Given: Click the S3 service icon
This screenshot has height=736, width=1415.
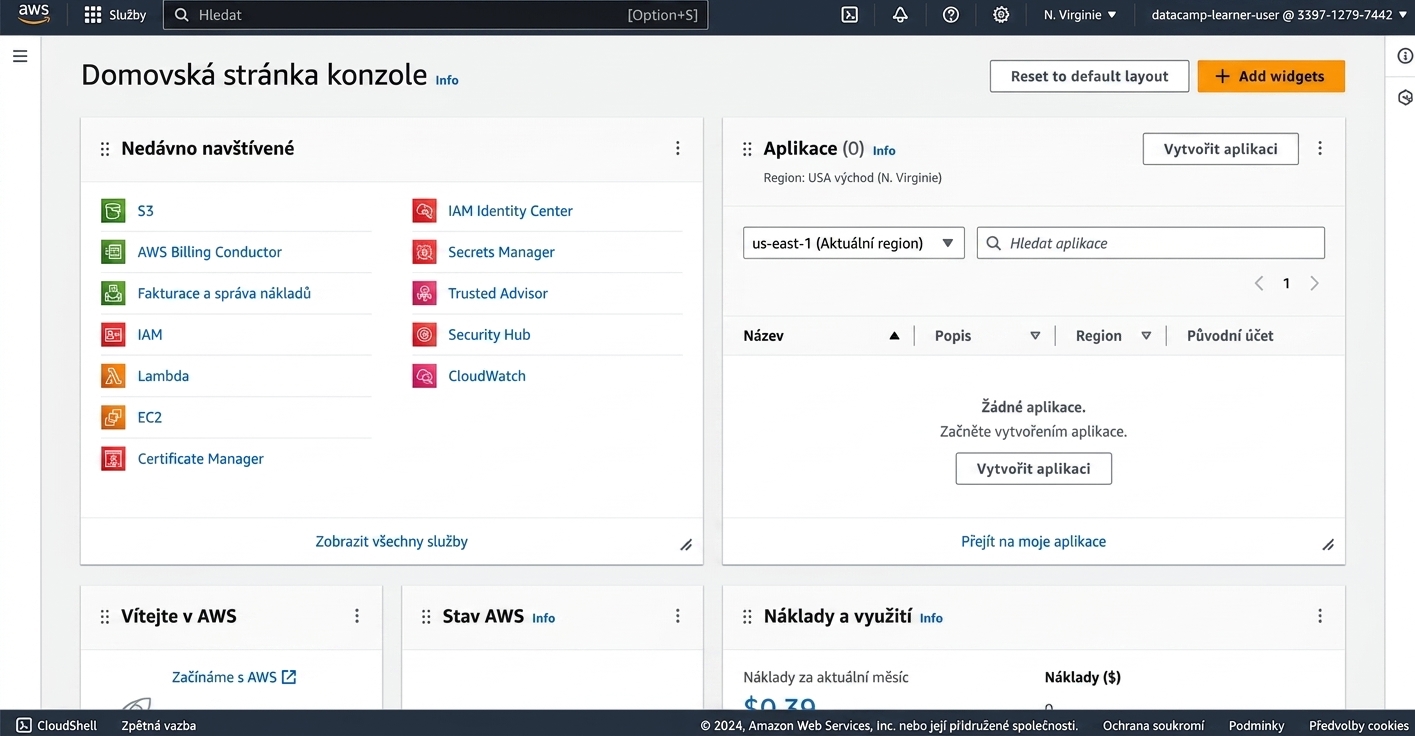Looking at the screenshot, I should [x=113, y=211].
